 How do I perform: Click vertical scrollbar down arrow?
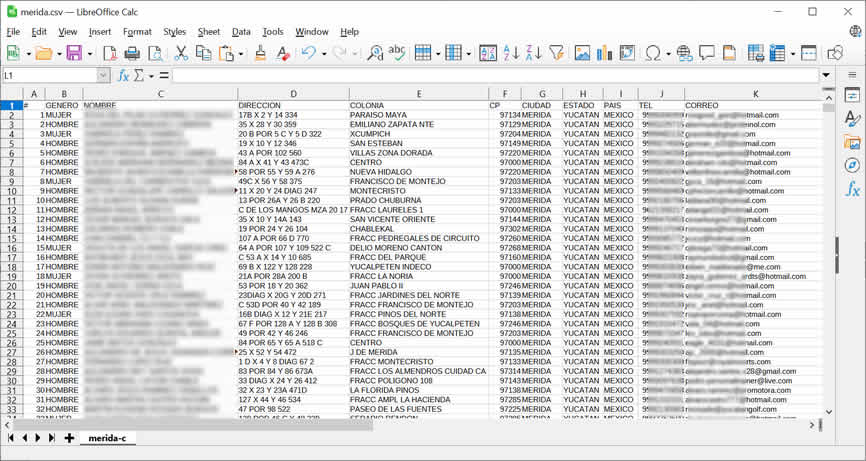pos(828,412)
